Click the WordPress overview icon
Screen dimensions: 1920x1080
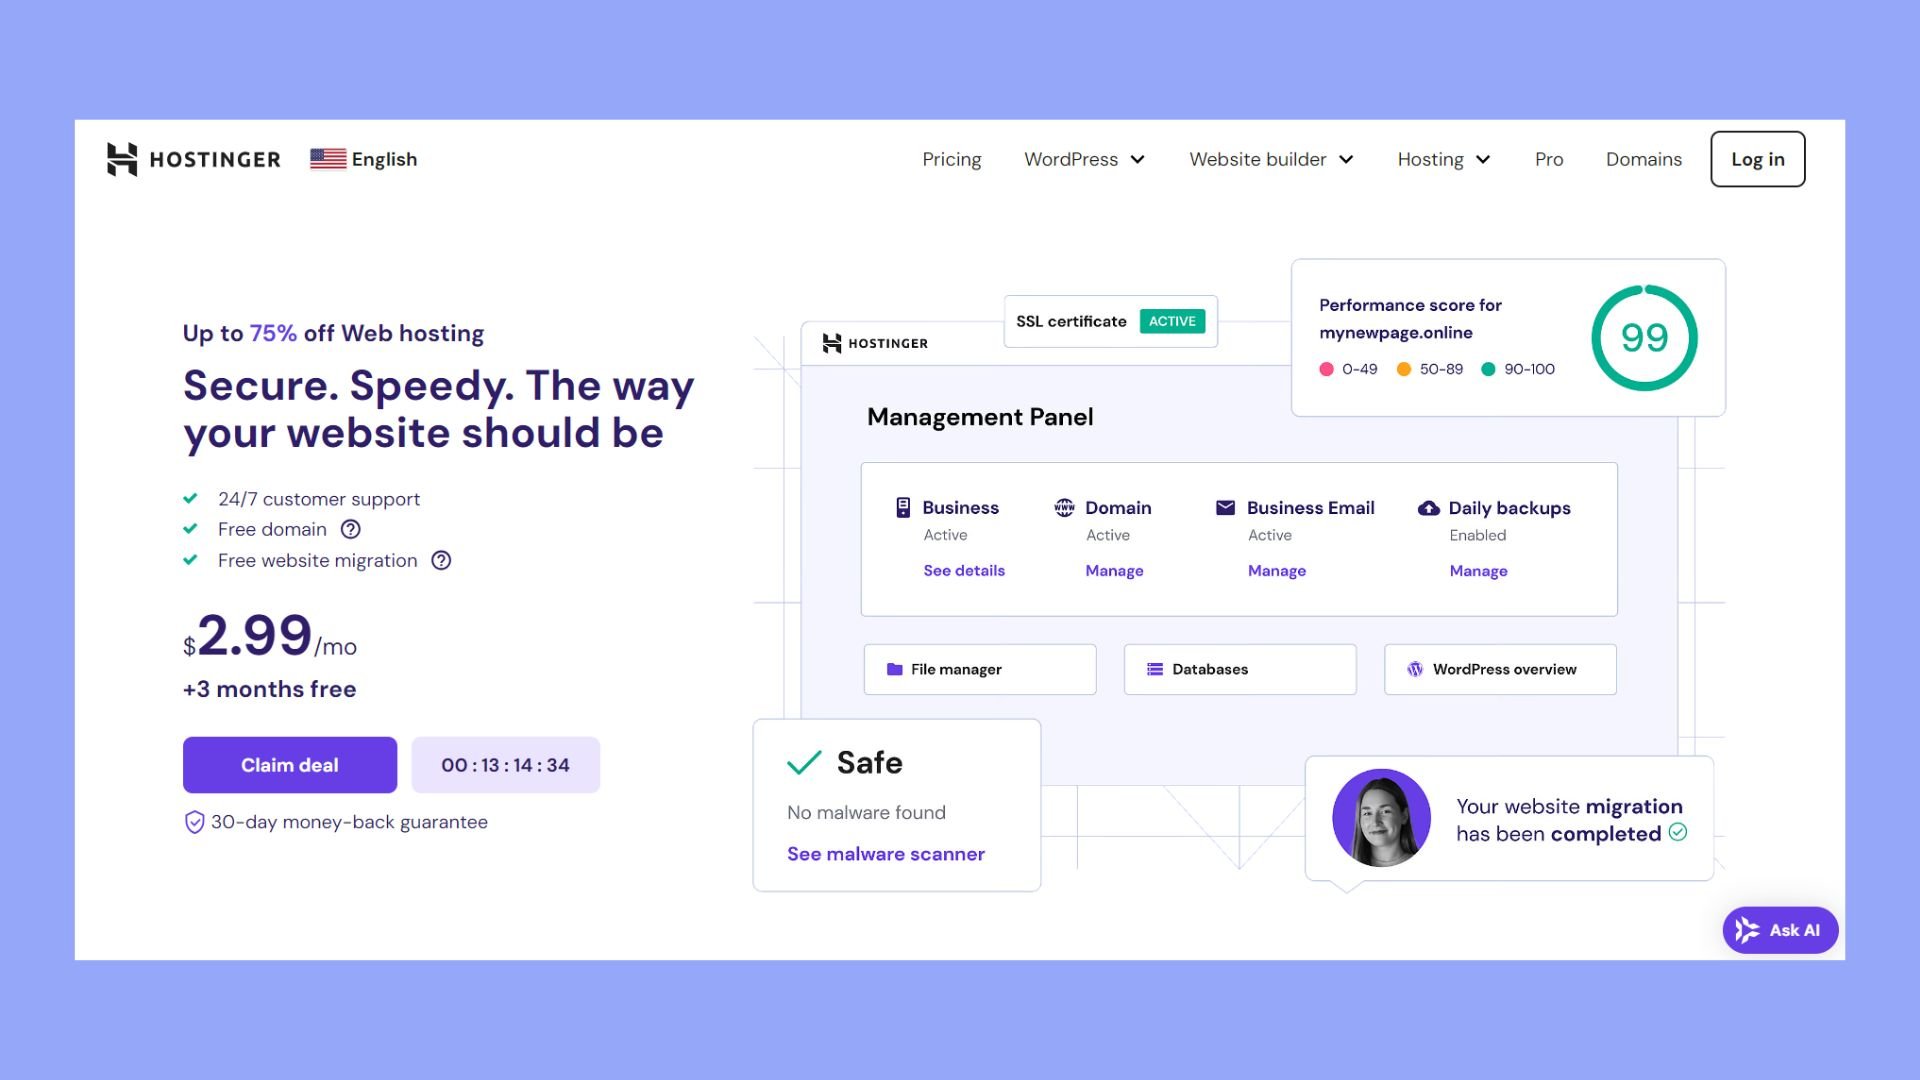click(x=1415, y=669)
